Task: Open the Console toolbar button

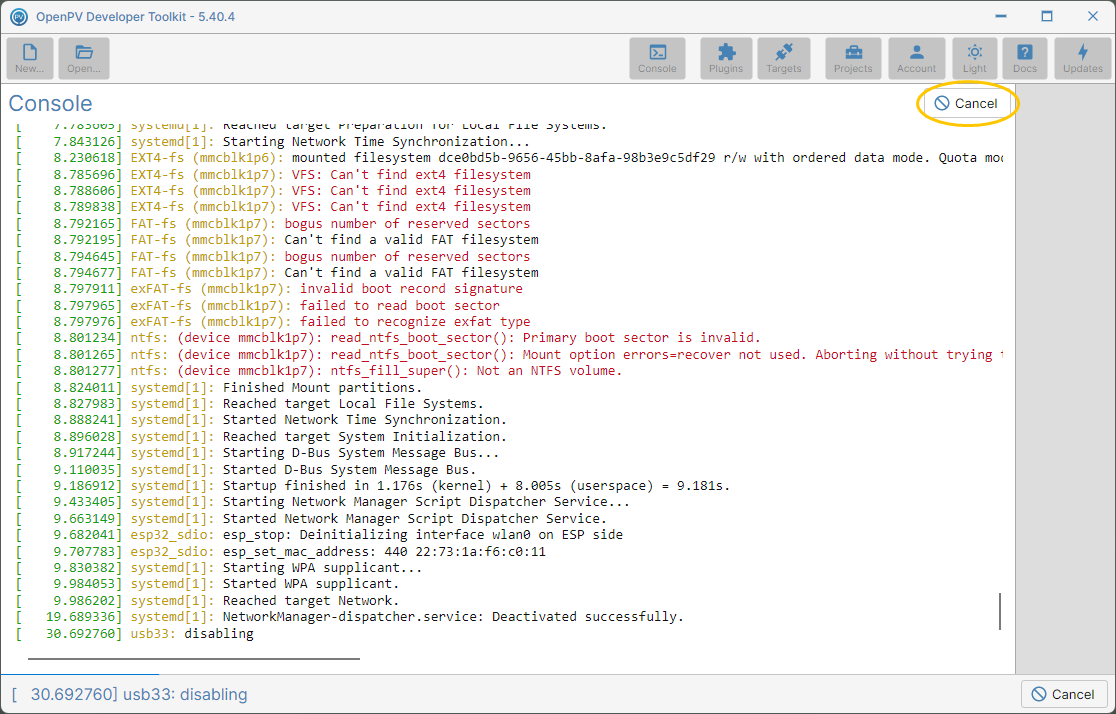Action: [x=657, y=58]
